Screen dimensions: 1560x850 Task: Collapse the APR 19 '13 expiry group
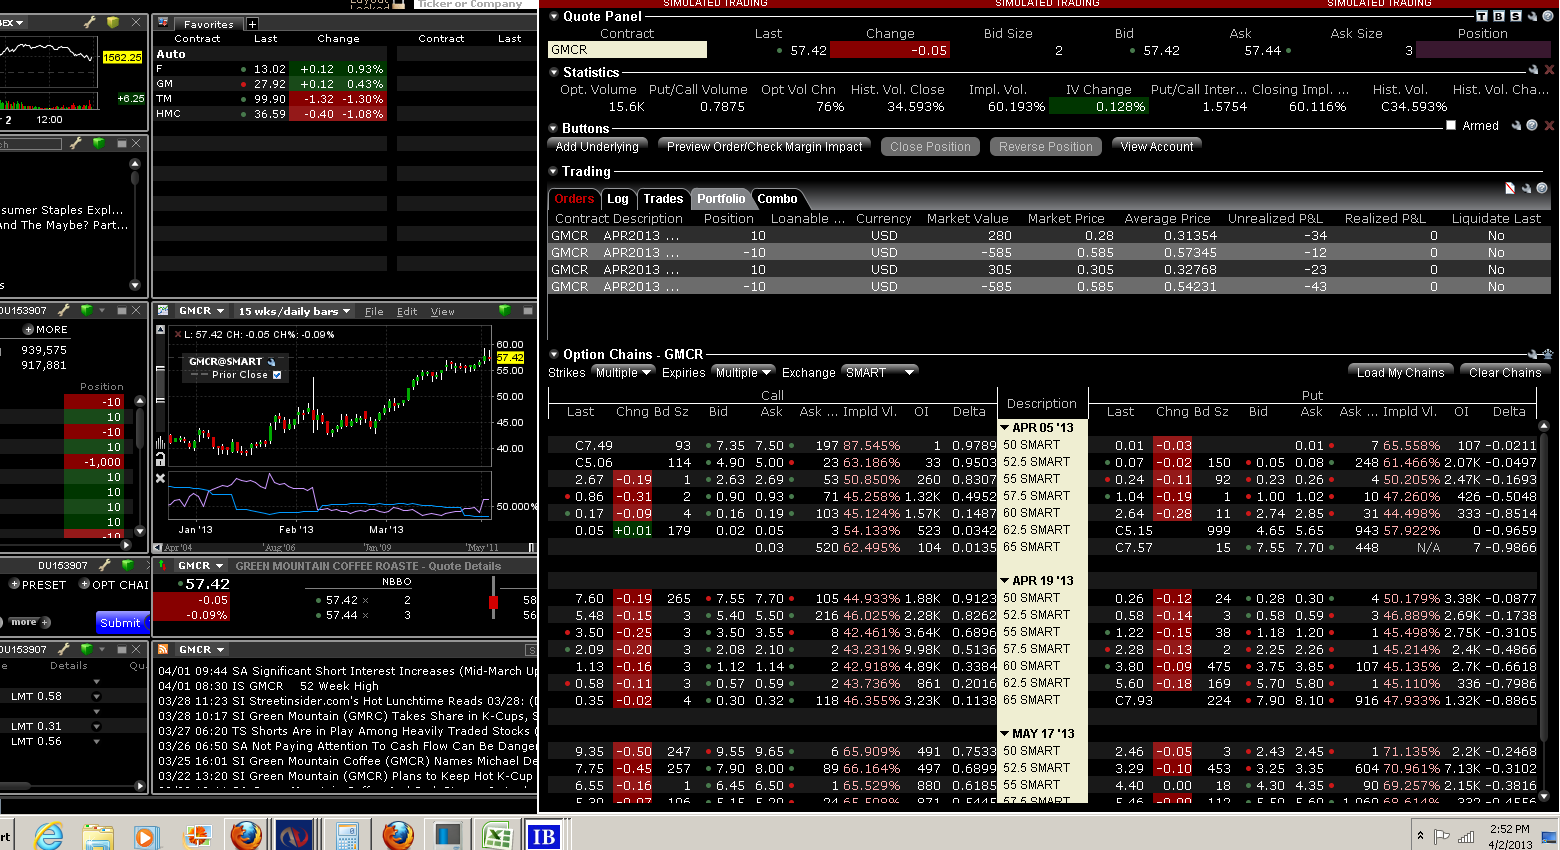tap(1005, 581)
